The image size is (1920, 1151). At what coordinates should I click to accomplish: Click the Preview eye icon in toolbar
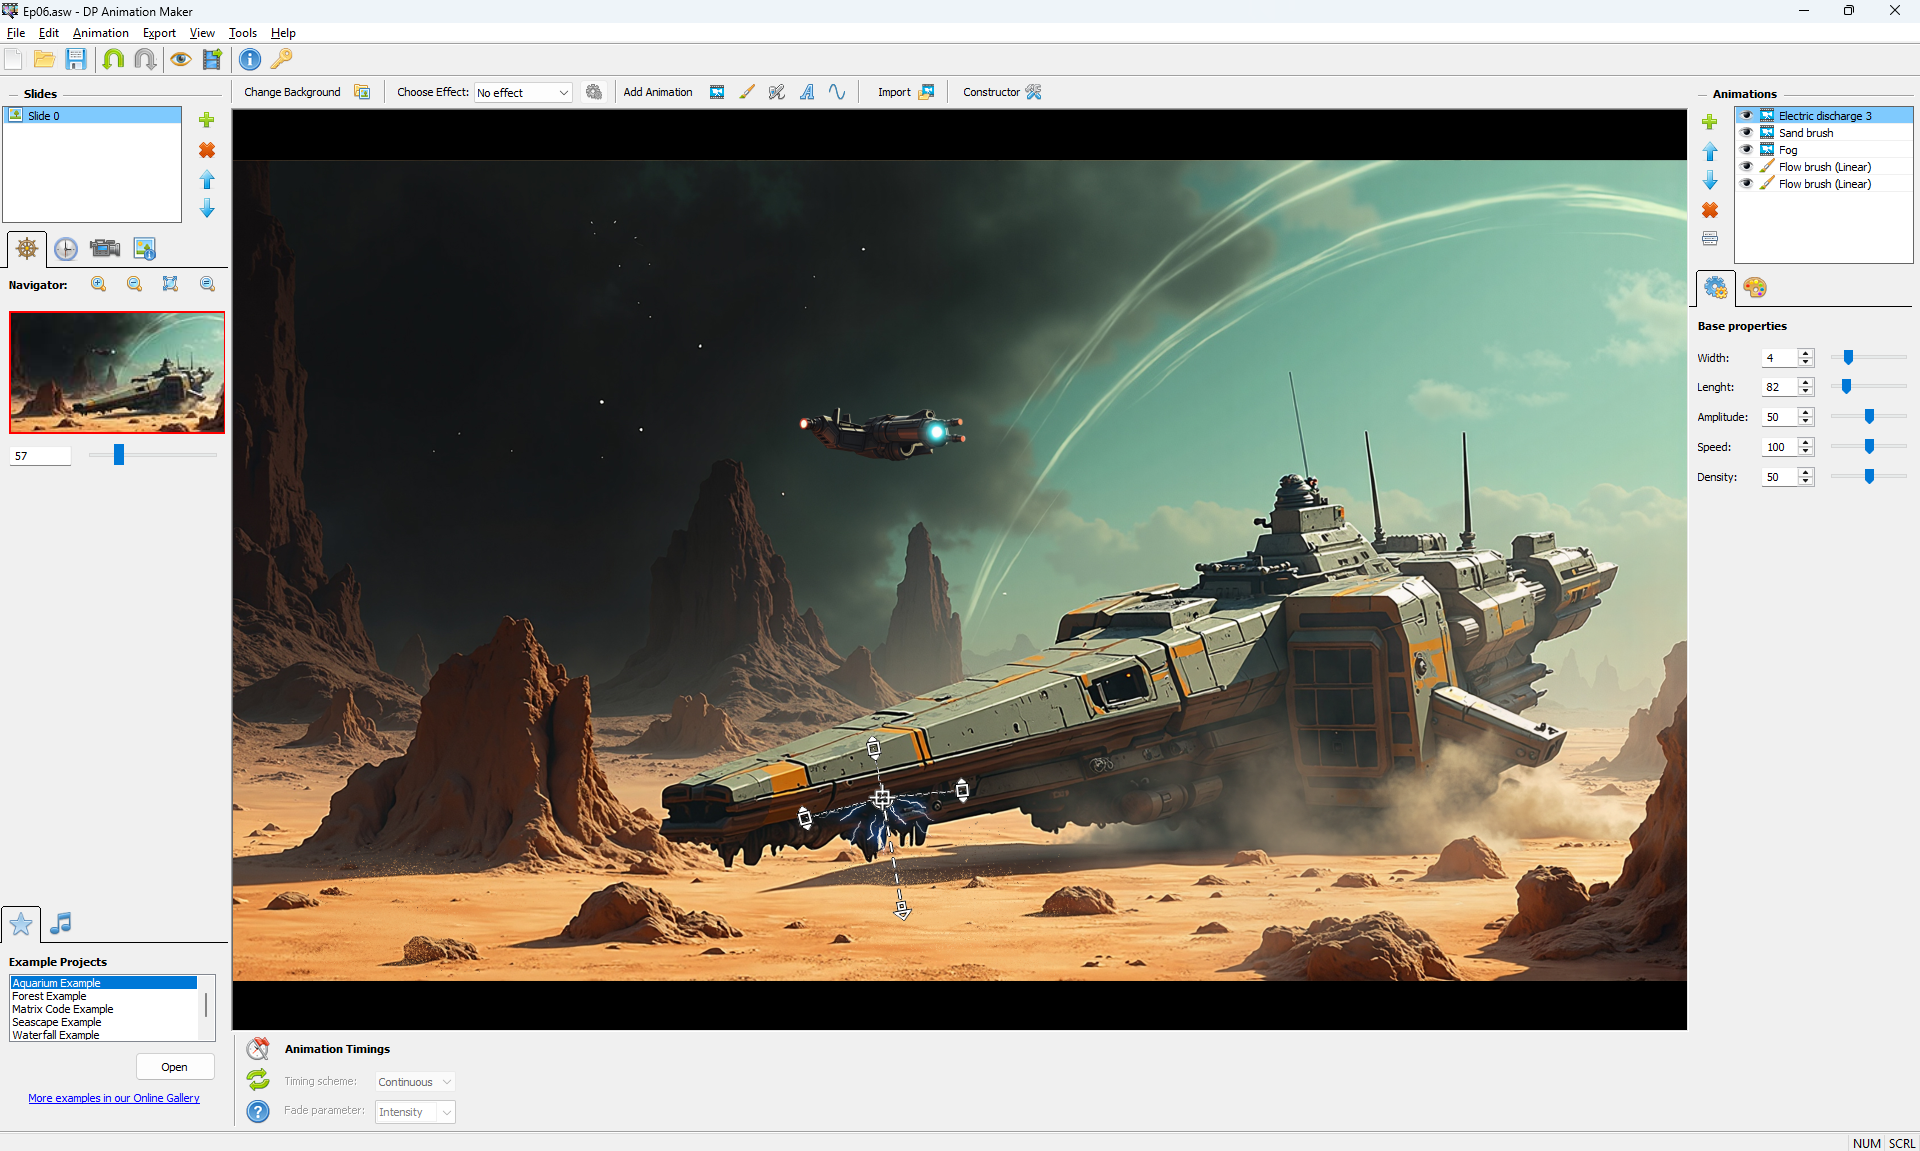(180, 59)
